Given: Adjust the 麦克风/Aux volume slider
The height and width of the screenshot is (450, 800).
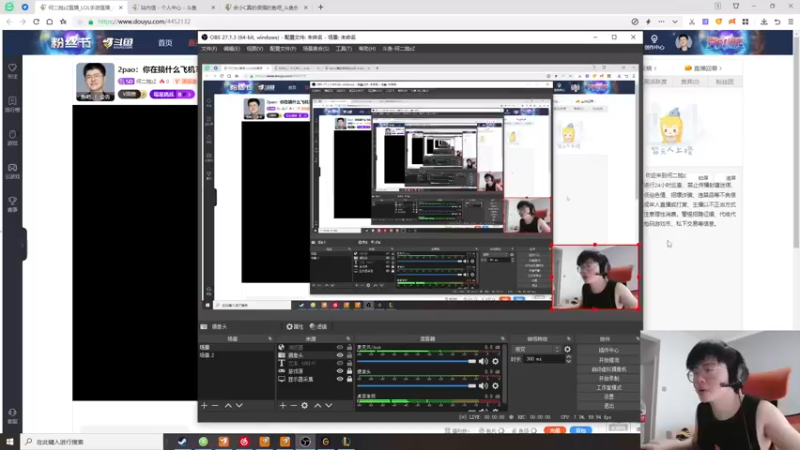Looking at the screenshot, I should point(416,361).
